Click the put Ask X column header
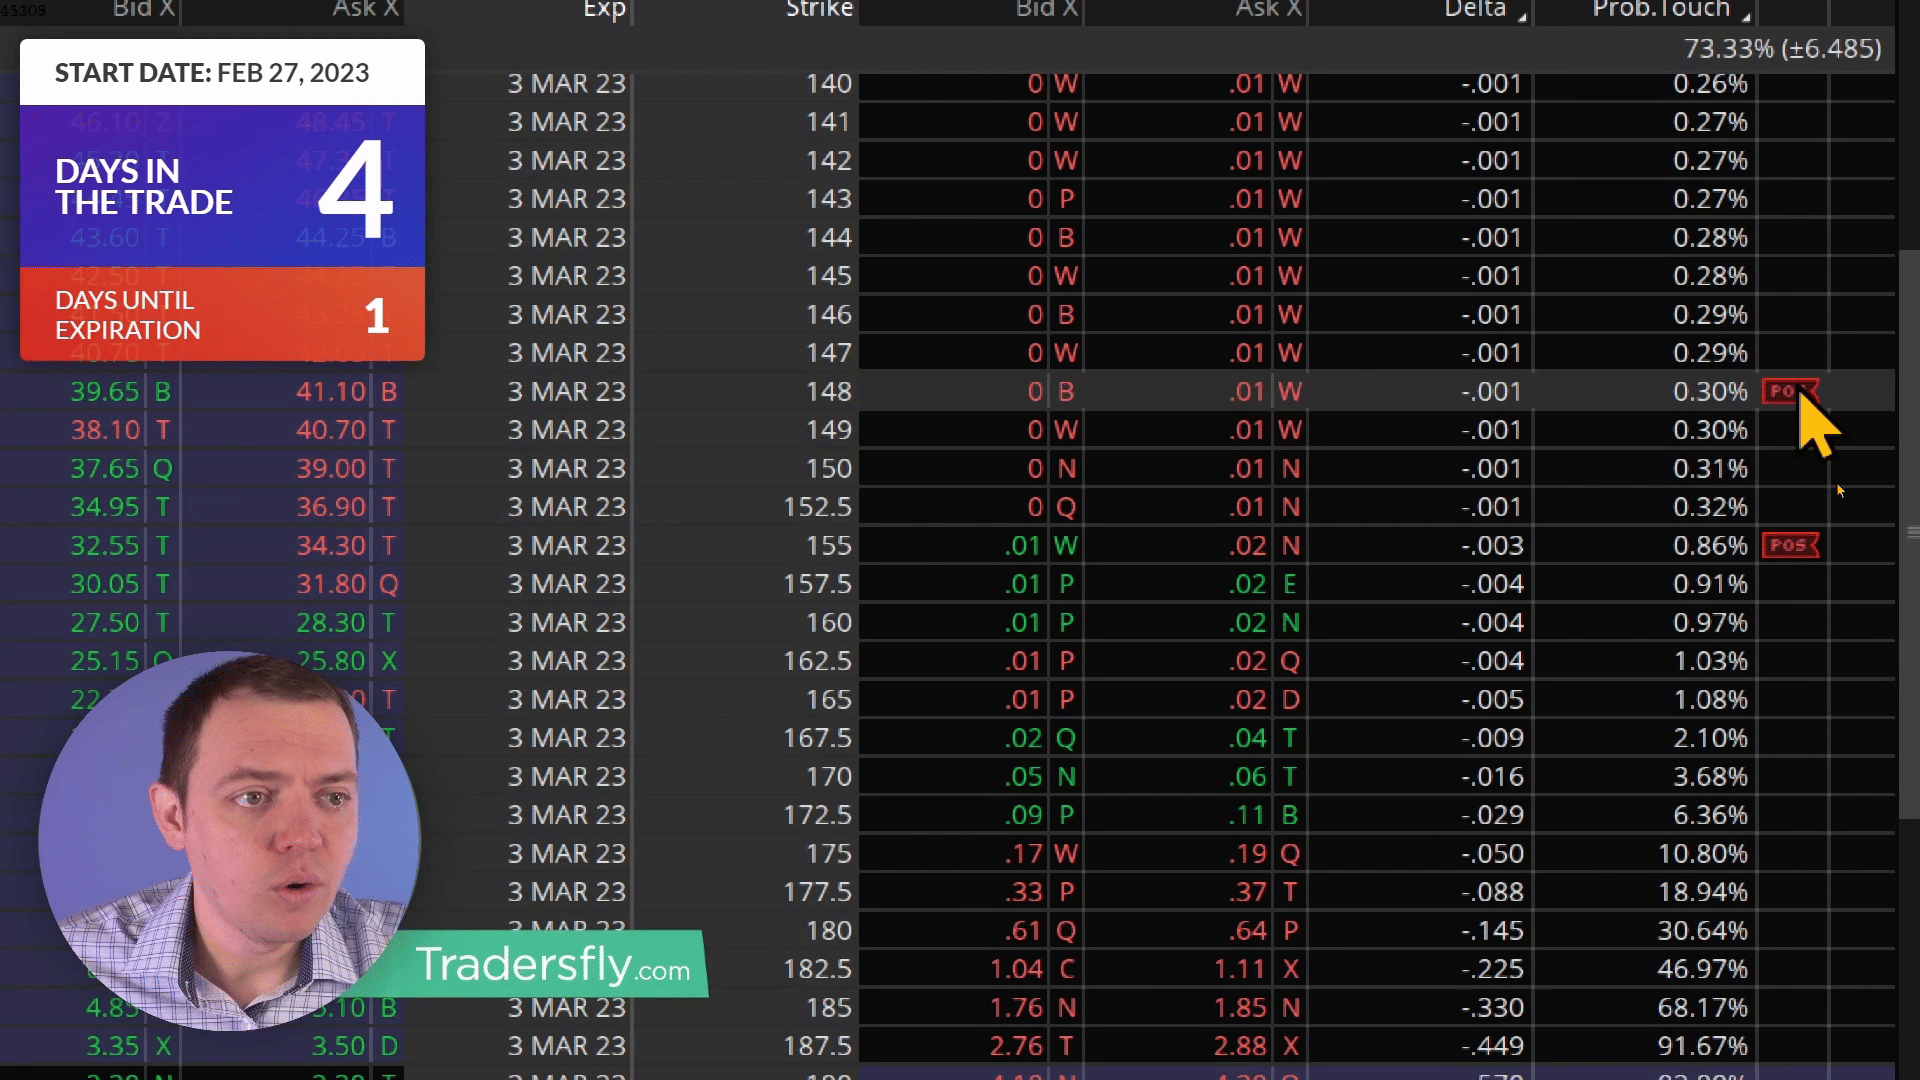Image resolution: width=1920 pixels, height=1080 pixels. point(1269,9)
